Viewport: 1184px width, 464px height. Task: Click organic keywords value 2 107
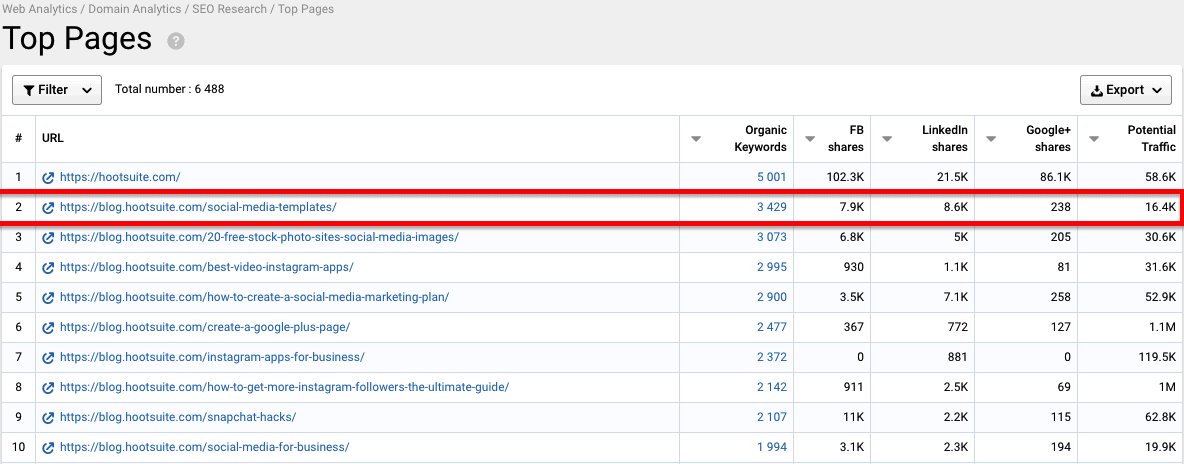pyautogui.click(x=772, y=417)
